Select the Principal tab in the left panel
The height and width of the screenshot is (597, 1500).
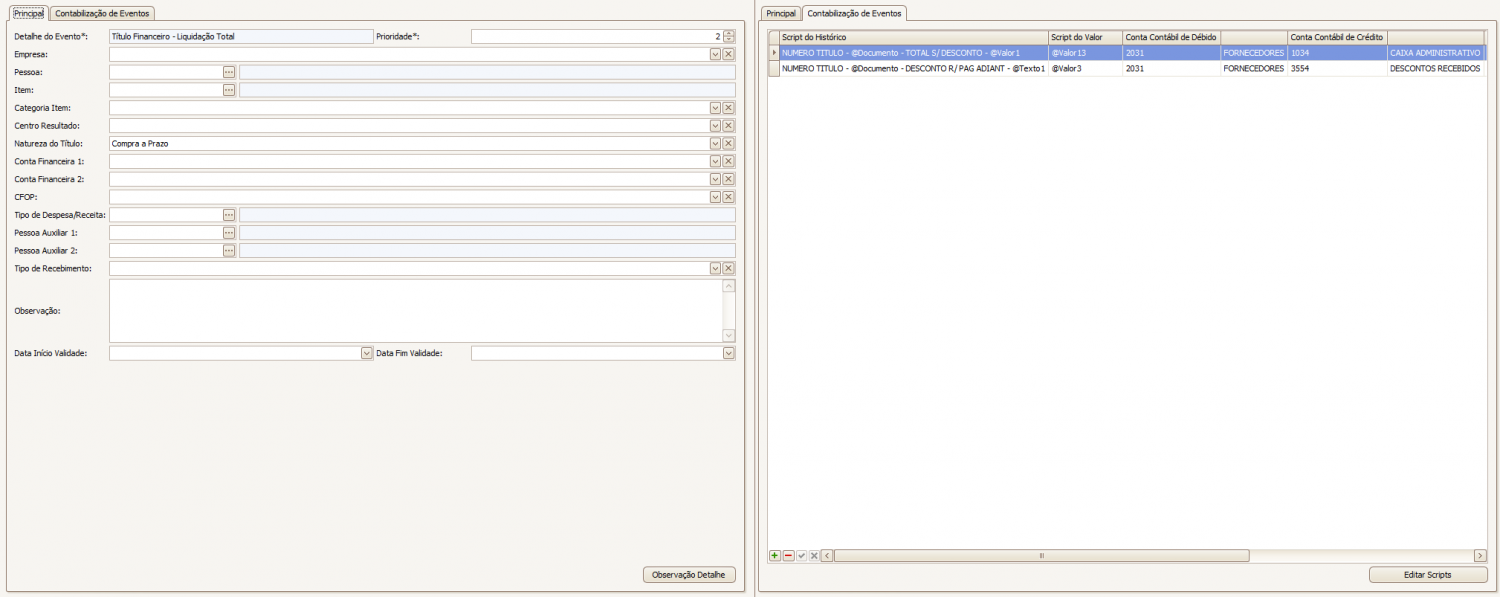click(x=29, y=13)
